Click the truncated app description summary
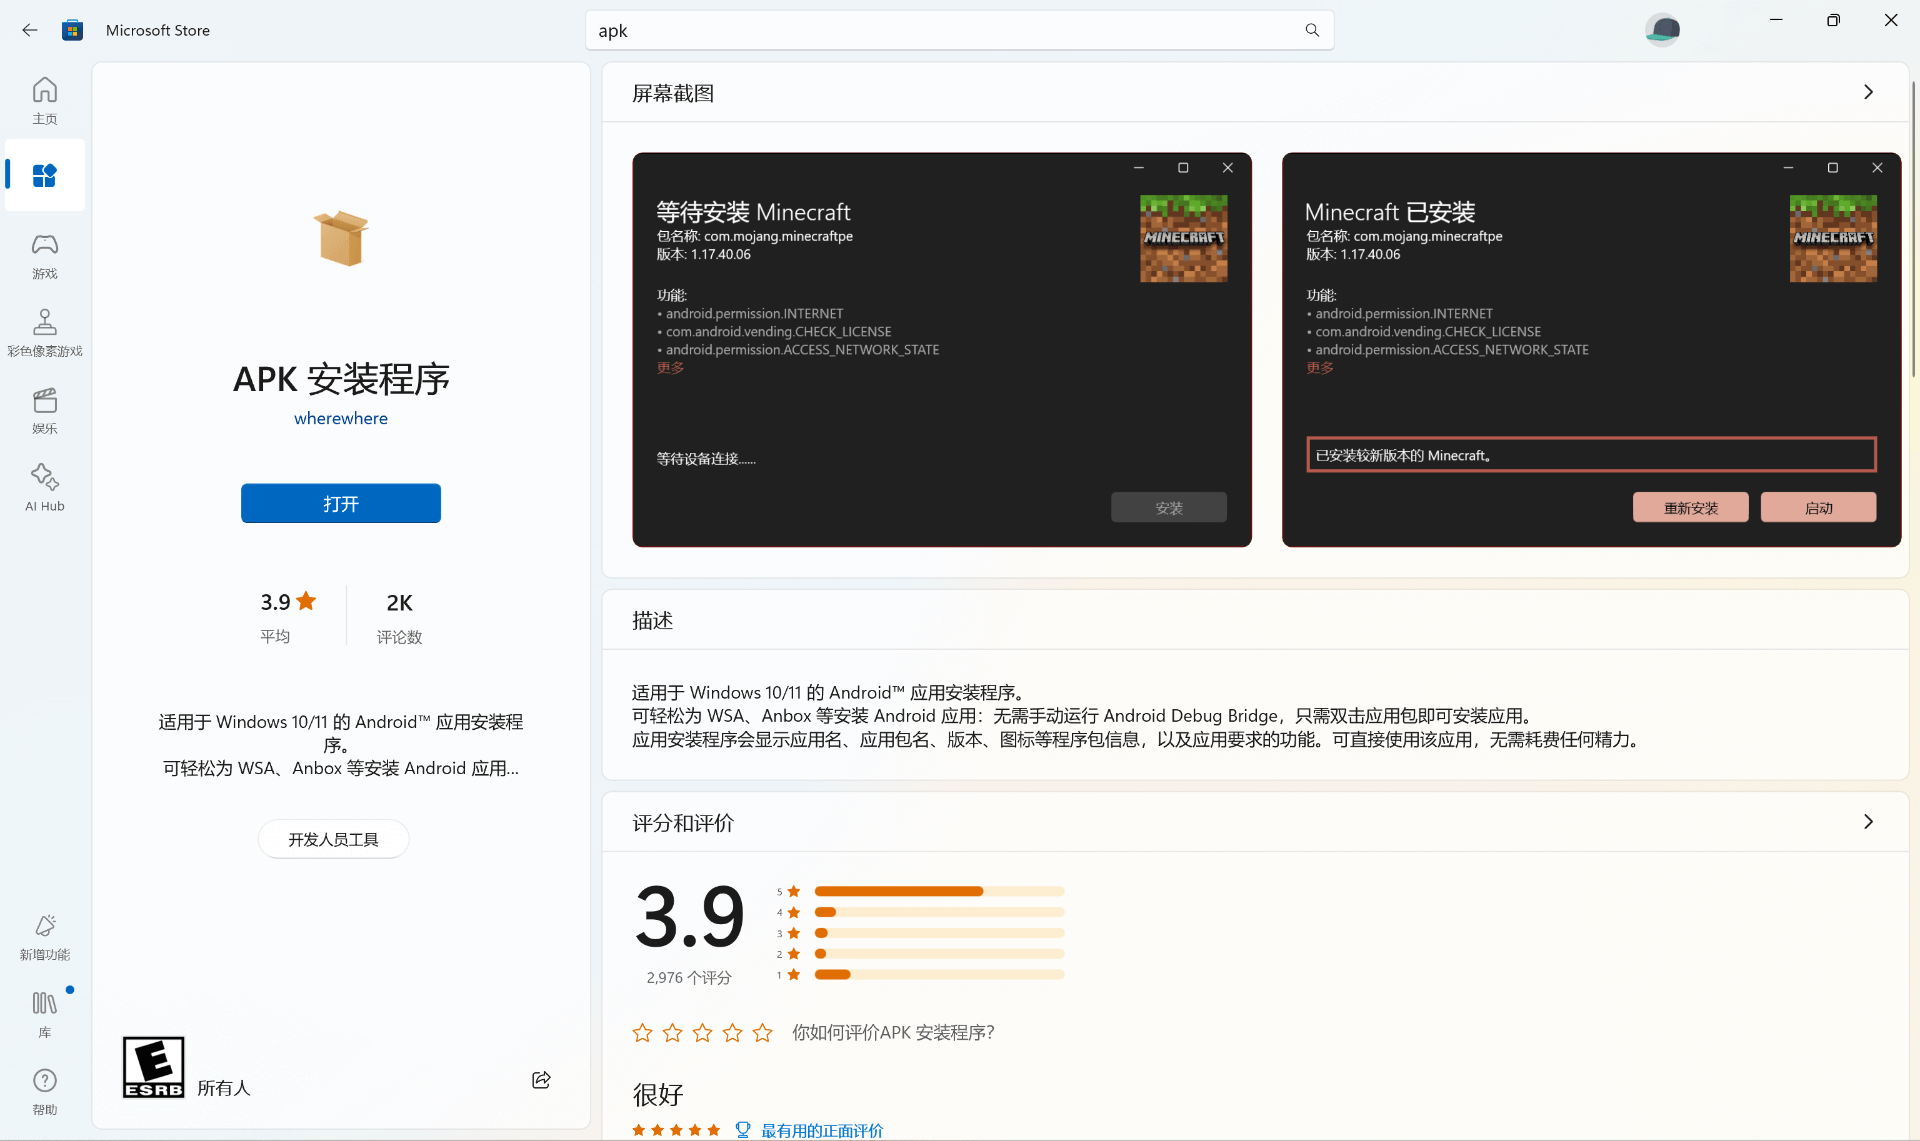The width and height of the screenshot is (1920, 1141). tap(341, 745)
